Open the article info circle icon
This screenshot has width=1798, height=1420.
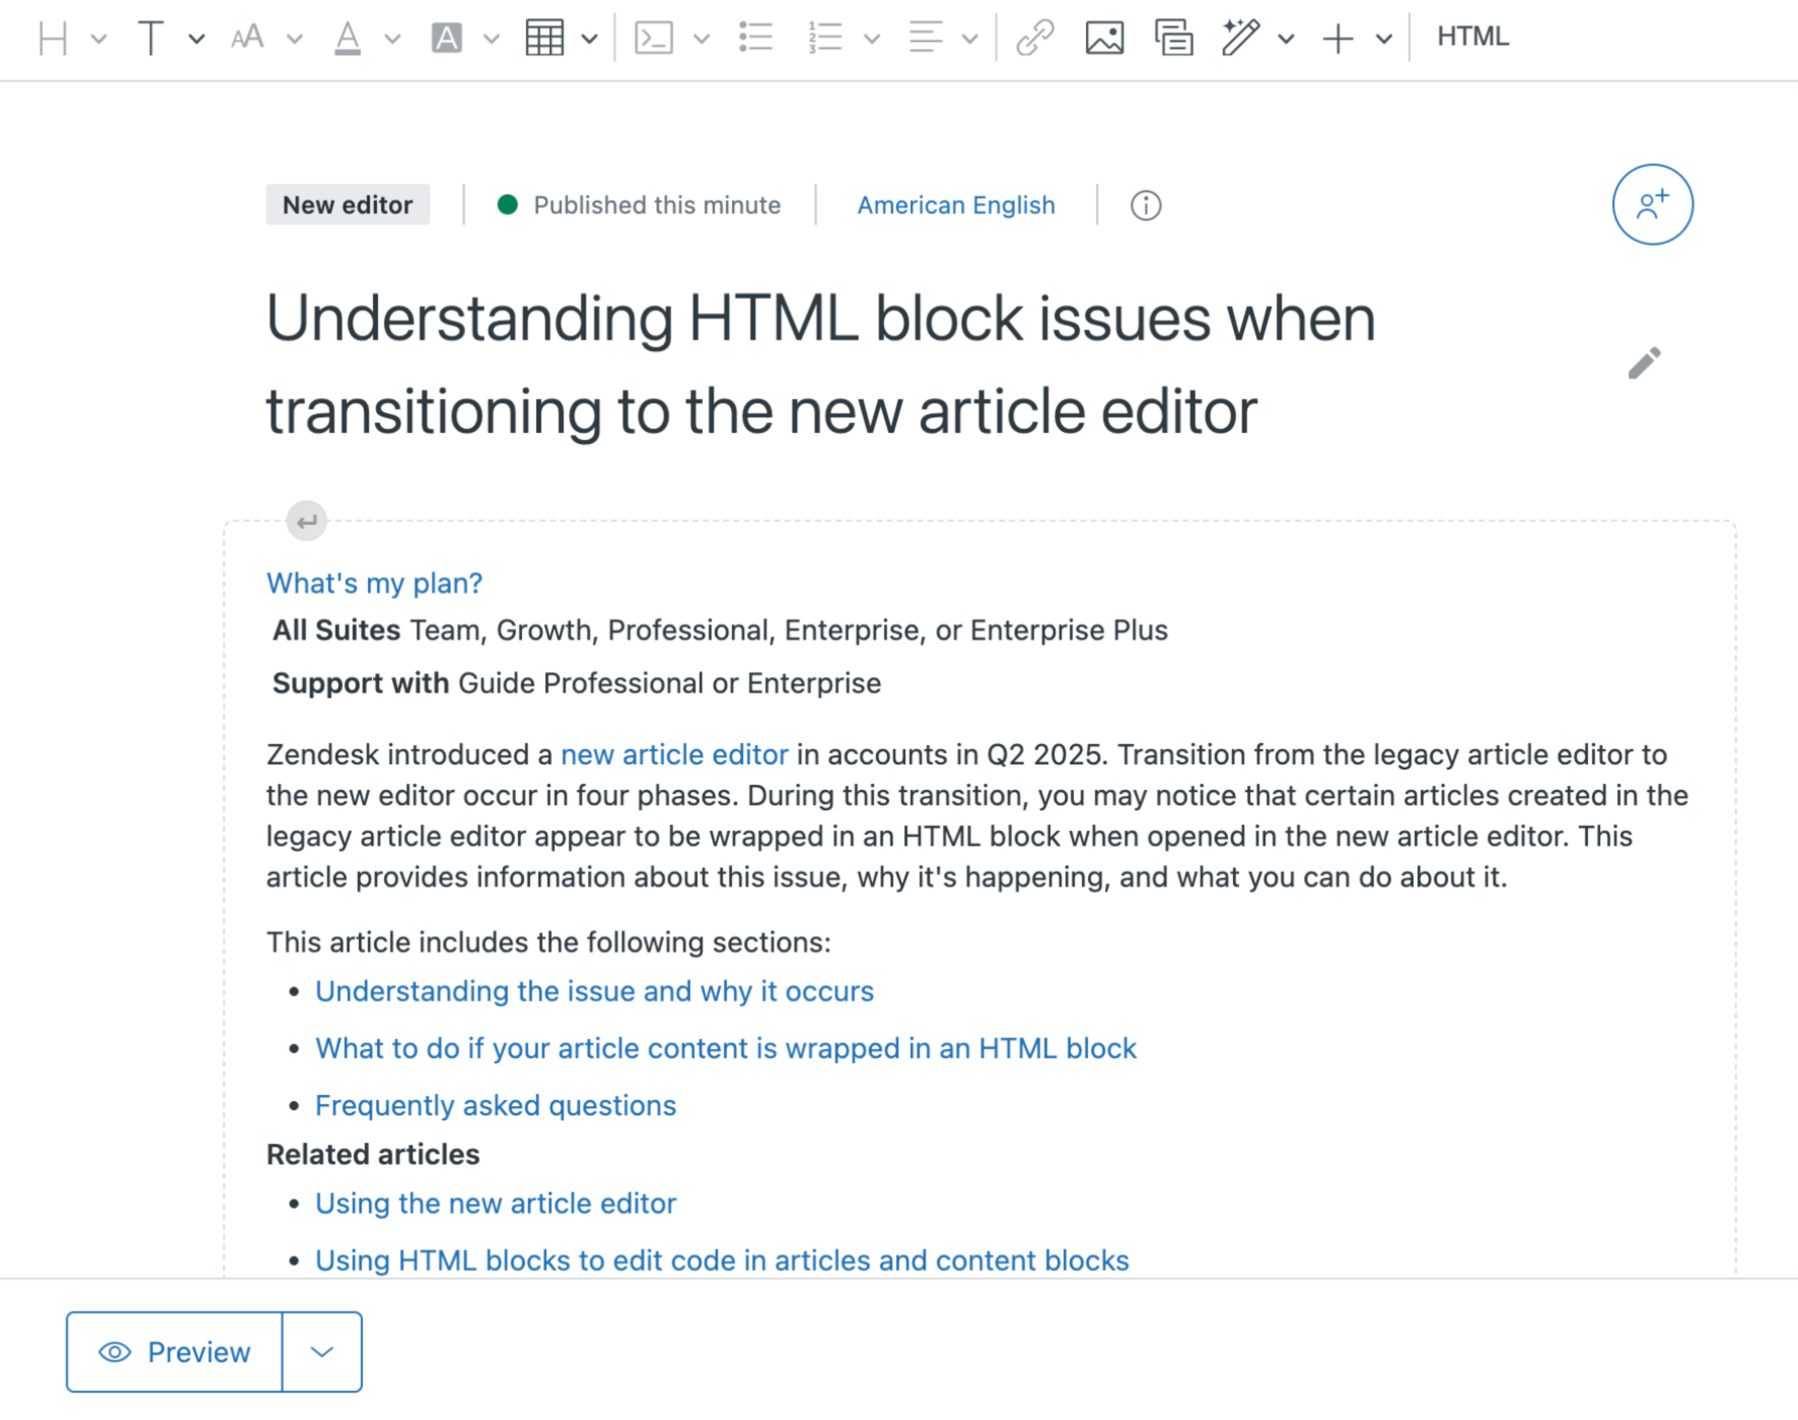coord(1146,205)
